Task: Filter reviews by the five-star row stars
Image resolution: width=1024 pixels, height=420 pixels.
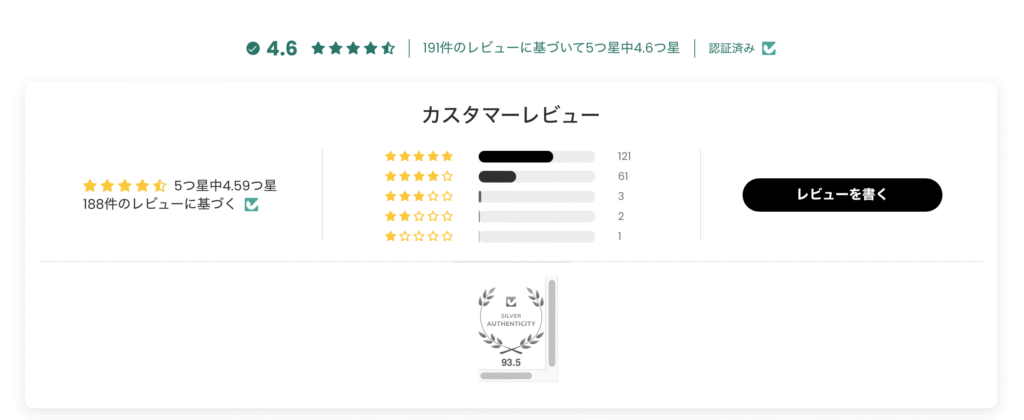Action: coord(419,156)
